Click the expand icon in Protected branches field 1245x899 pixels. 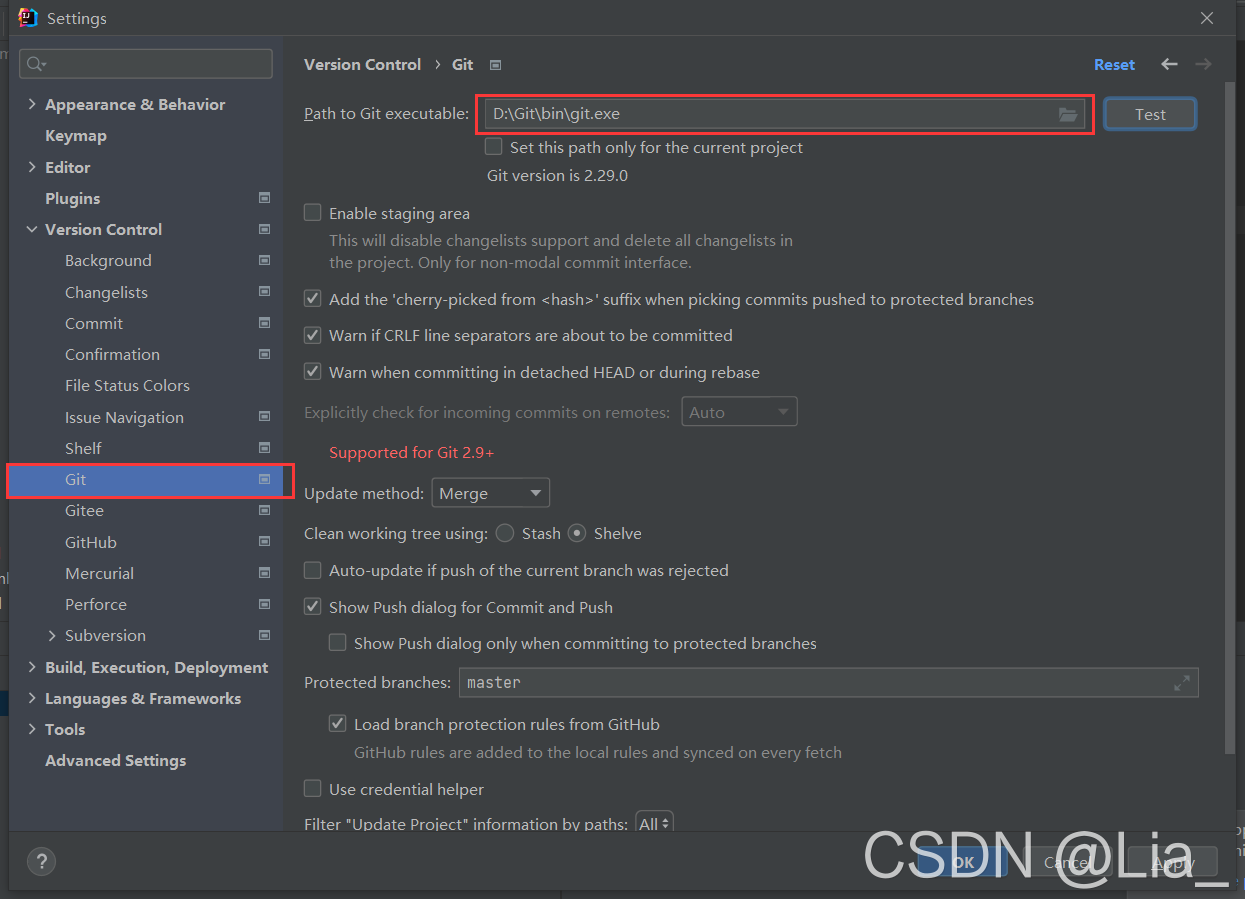tap(1182, 683)
